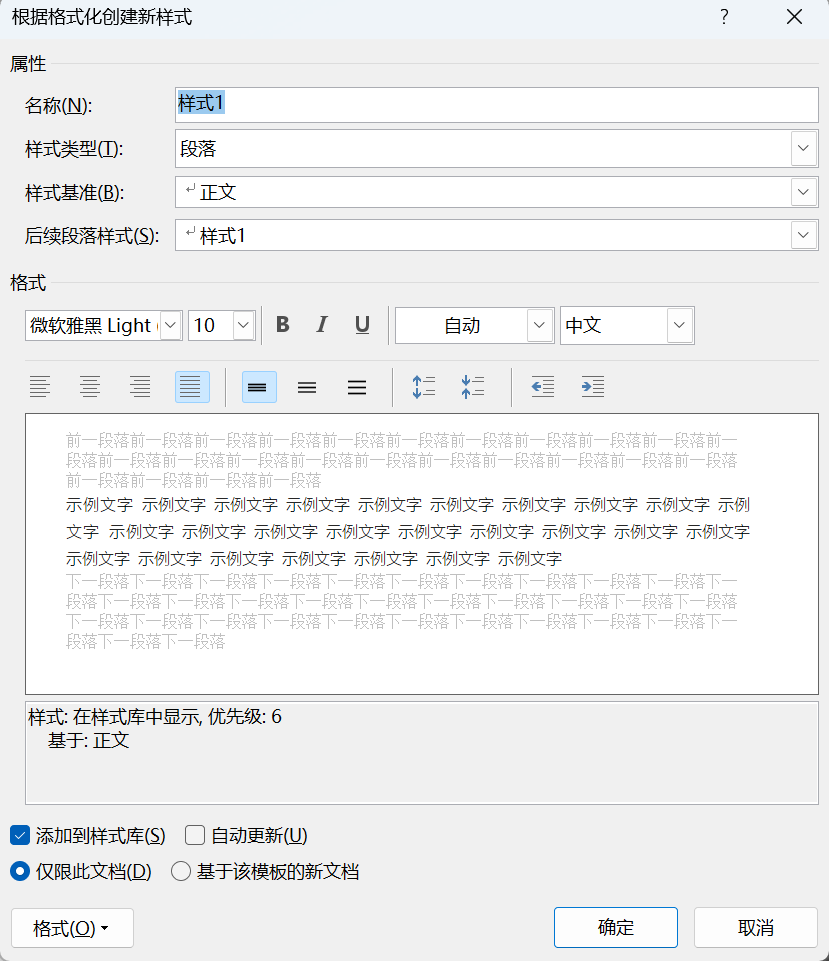Align paragraph text left
829x961 pixels.
[x=40, y=387]
